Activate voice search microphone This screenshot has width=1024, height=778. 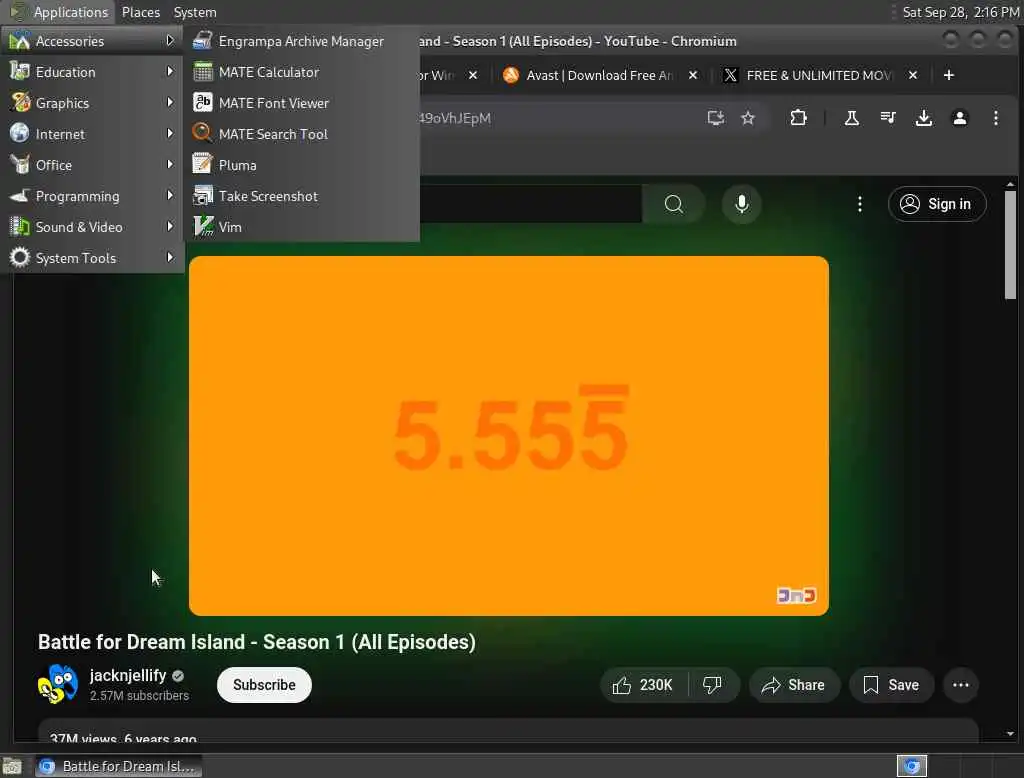[741, 204]
